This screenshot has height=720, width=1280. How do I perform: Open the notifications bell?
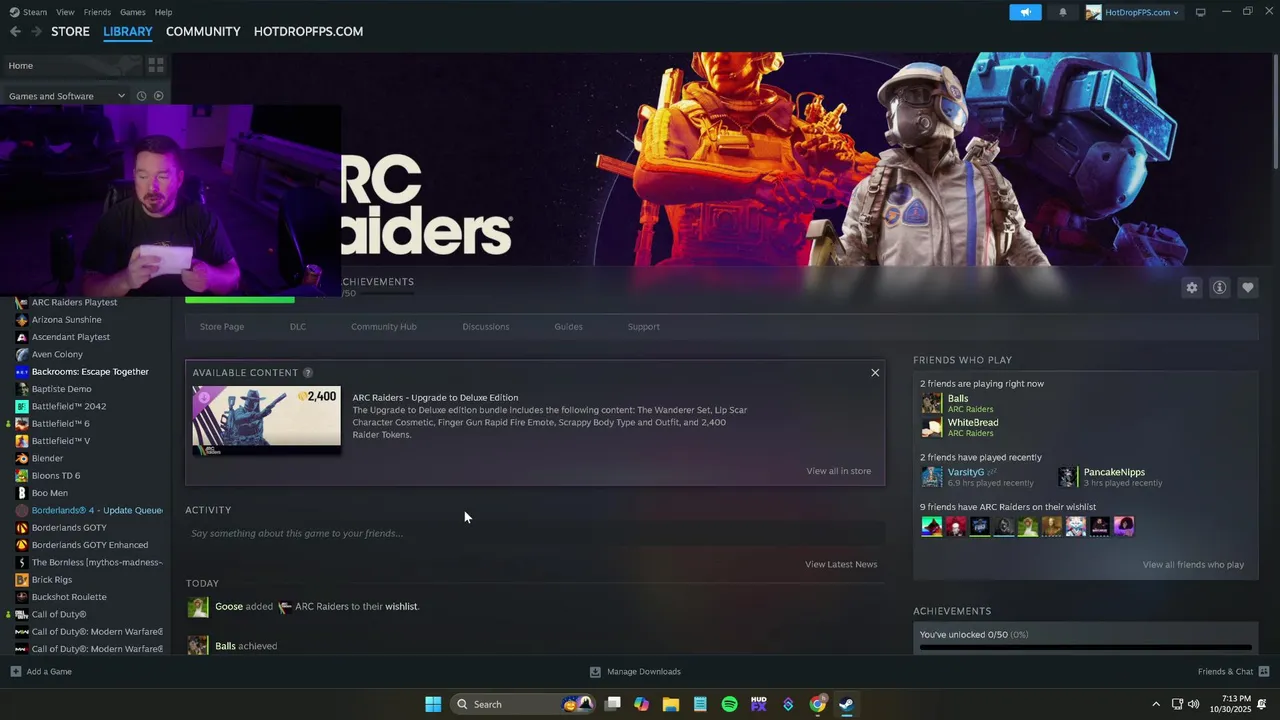pyautogui.click(x=1062, y=12)
